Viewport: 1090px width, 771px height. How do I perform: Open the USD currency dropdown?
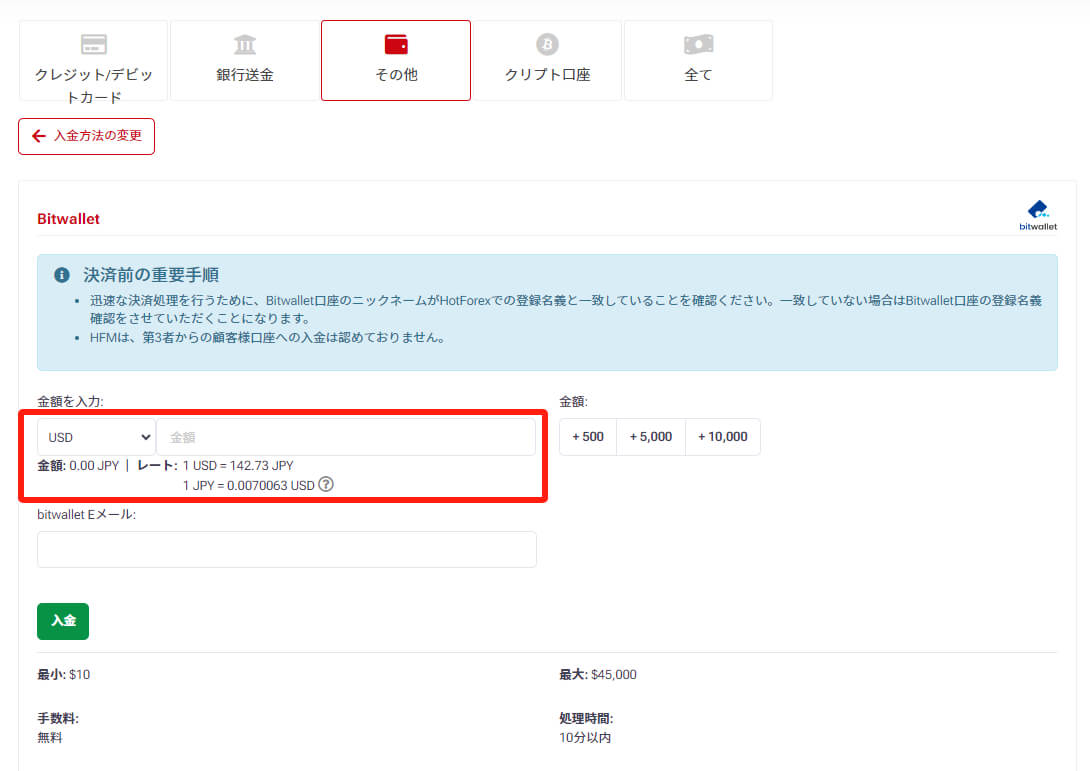[x=96, y=437]
